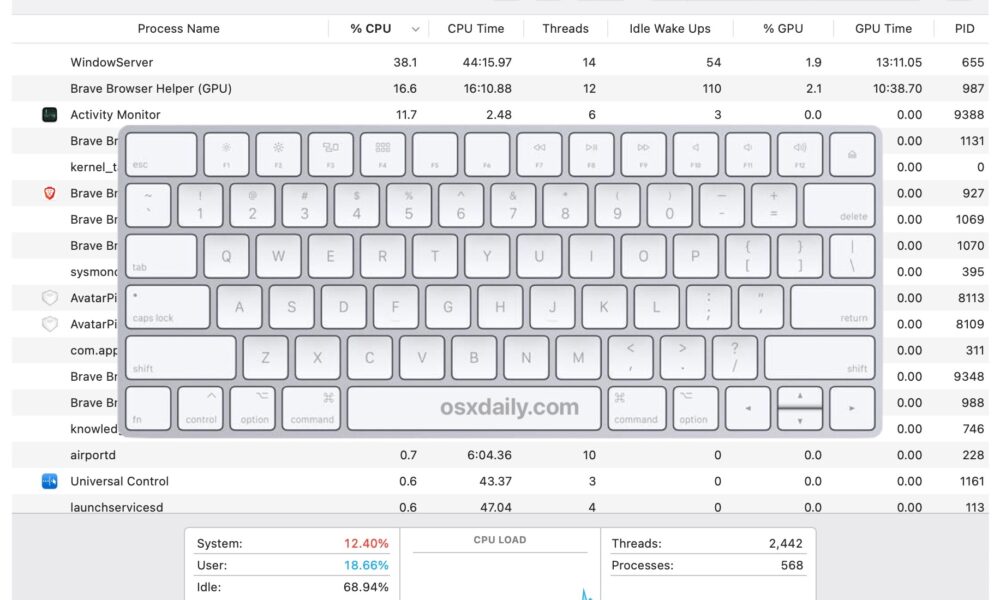Click the PID 1070 cell
The width and height of the screenshot is (1000, 600).
pyautogui.click(x=970, y=245)
